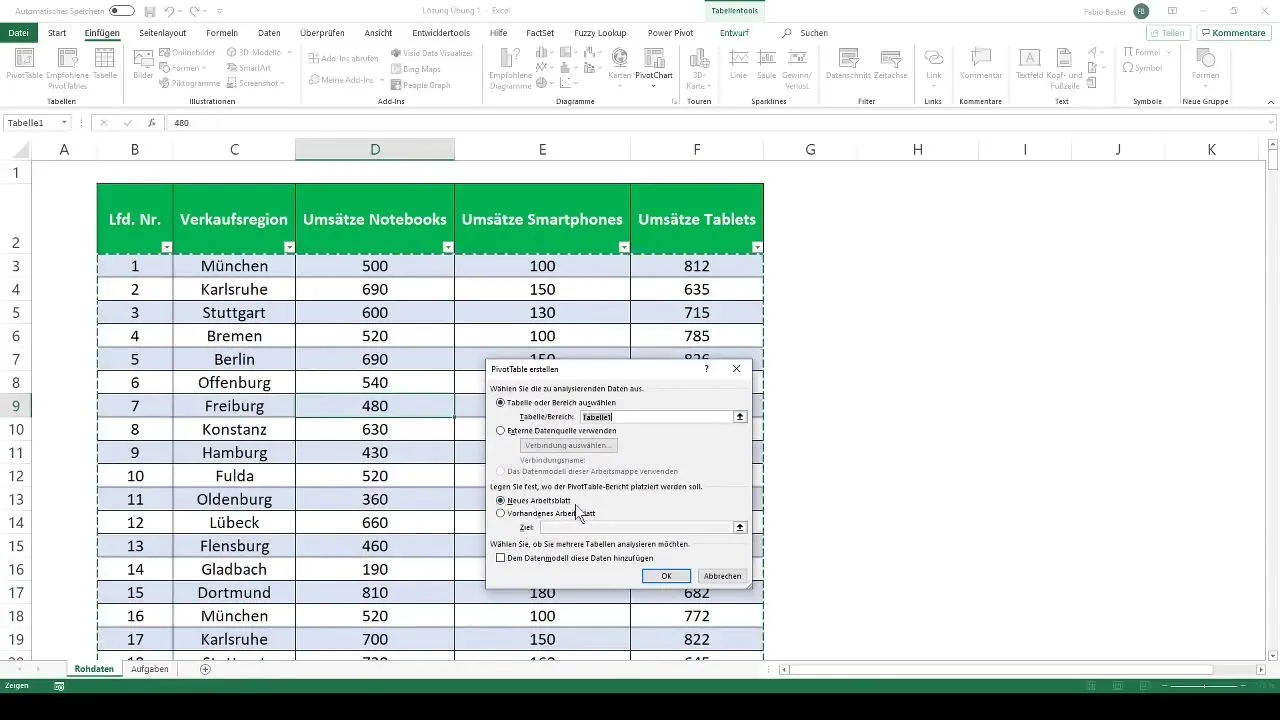Expand the Name Box dropdown
The image size is (1280, 720).
click(64, 123)
